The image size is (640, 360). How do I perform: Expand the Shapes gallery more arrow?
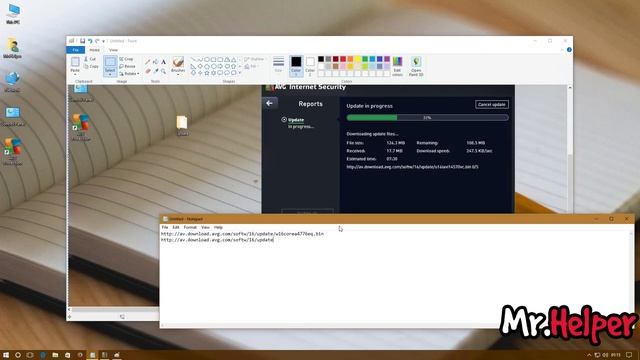point(240,73)
